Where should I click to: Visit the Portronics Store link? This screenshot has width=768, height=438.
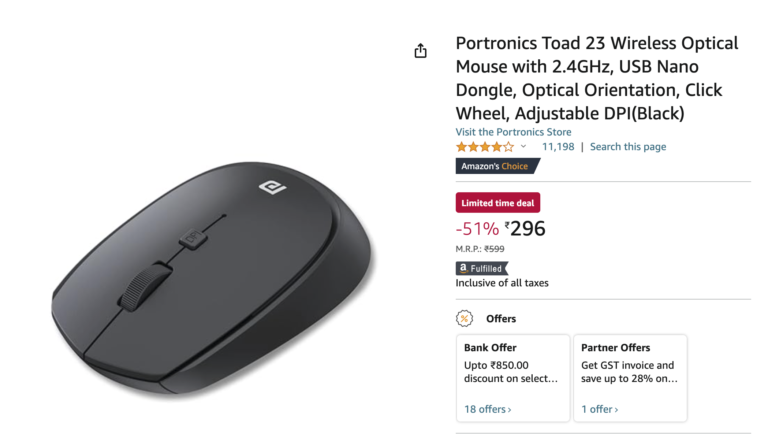(513, 132)
